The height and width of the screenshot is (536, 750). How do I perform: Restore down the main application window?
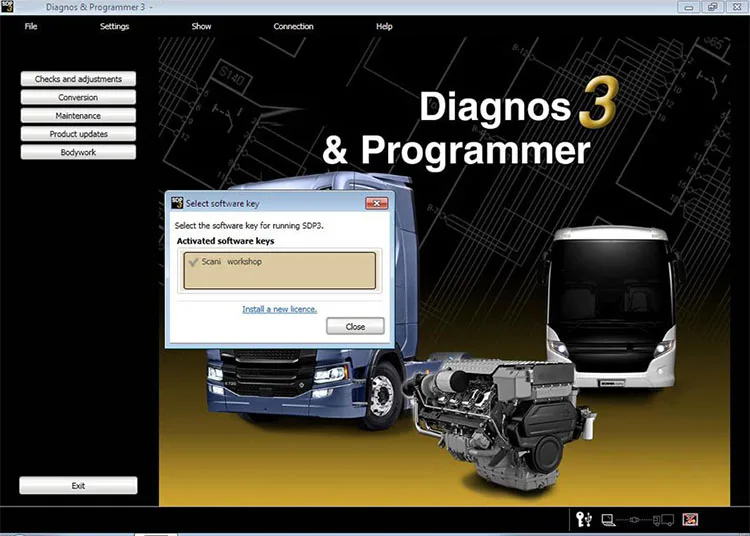click(712, 7)
